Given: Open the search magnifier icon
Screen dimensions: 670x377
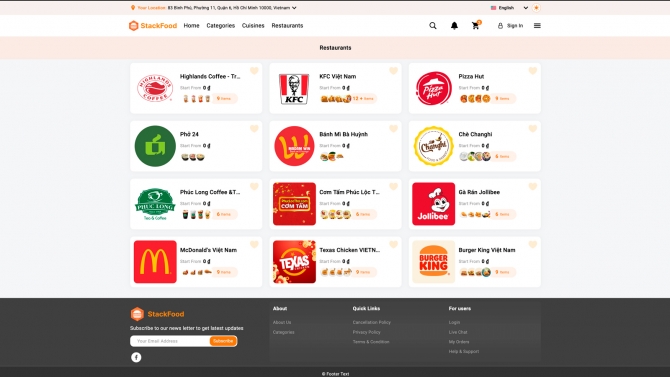Looking at the screenshot, I should tap(433, 26).
